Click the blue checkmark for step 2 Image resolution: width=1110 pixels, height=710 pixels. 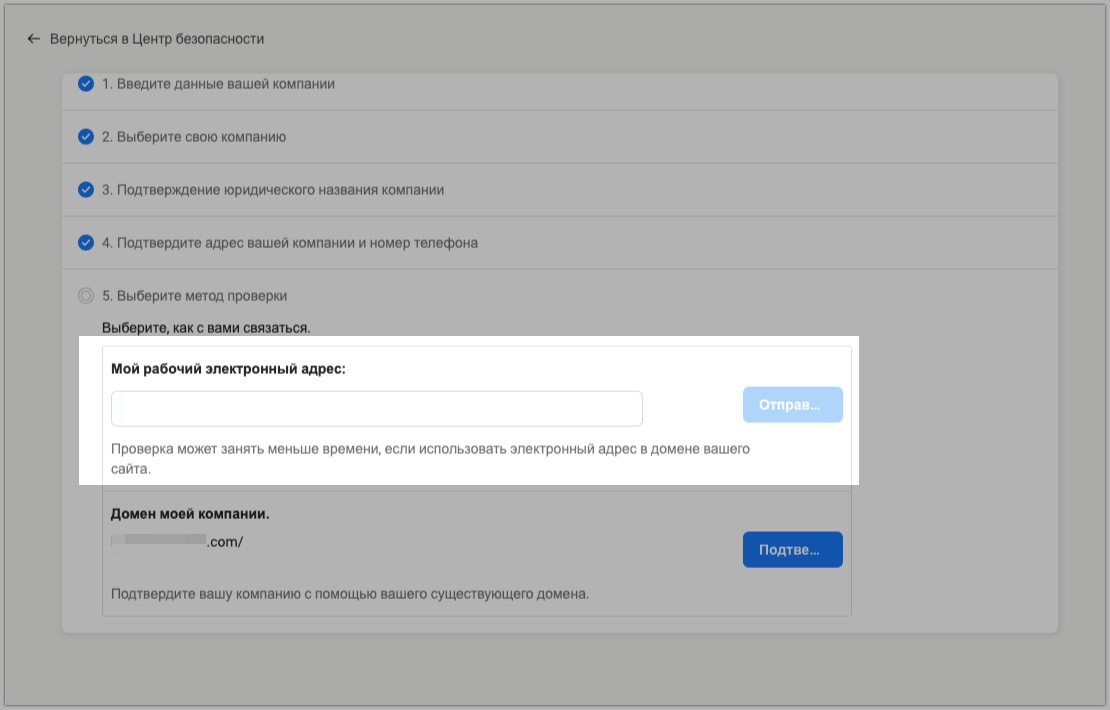point(86,137)
